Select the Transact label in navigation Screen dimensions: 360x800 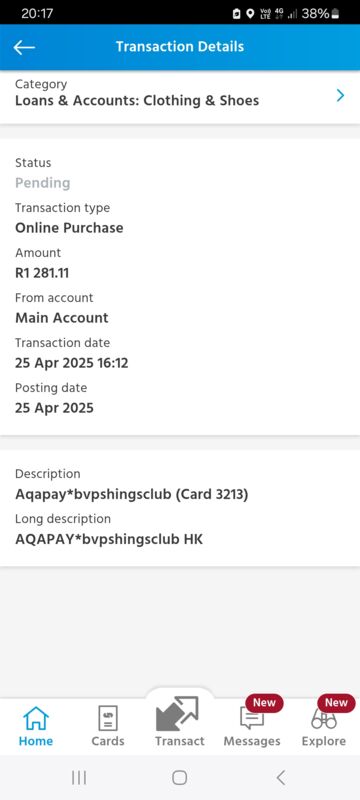click(x=179, y=741)
